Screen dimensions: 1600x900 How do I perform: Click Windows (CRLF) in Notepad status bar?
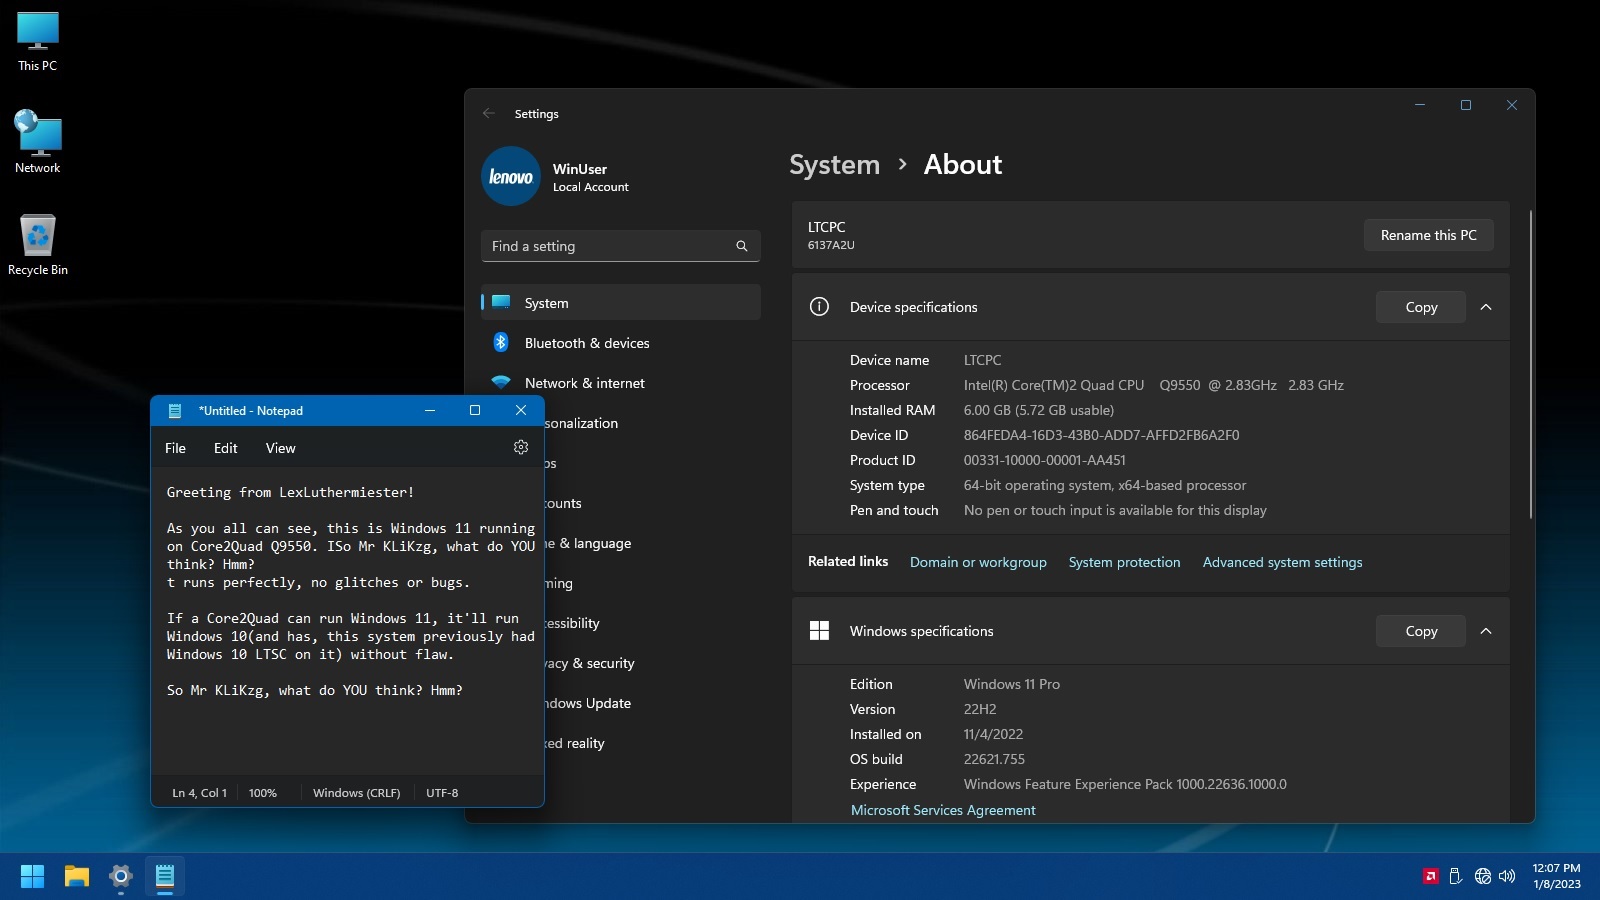click(x=356, y=793)
